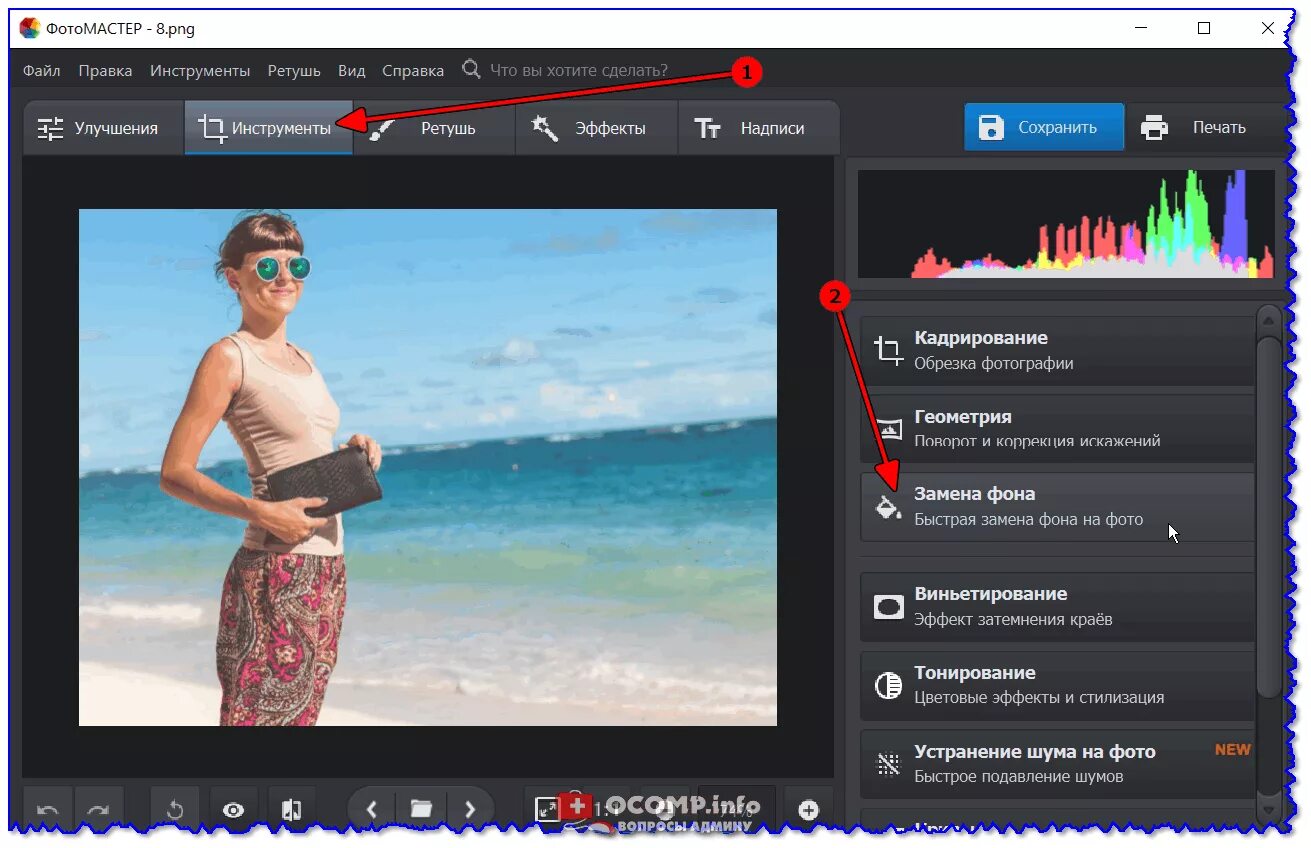Click the color histogram display

1066,224
